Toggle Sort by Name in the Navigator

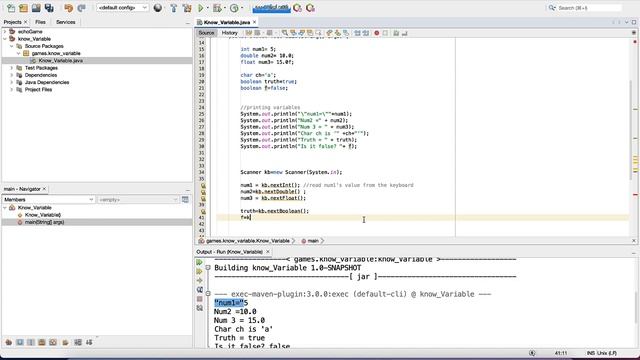78,342
